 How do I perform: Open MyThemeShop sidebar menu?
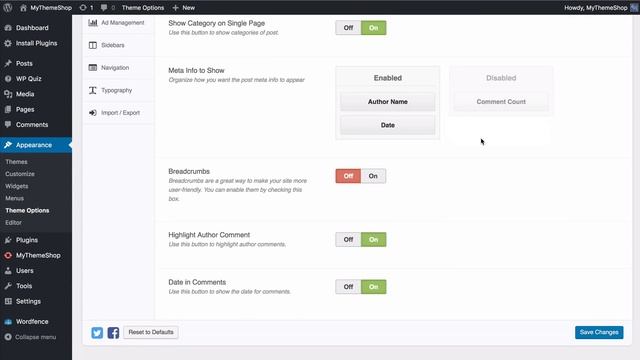tap(38, 256)
